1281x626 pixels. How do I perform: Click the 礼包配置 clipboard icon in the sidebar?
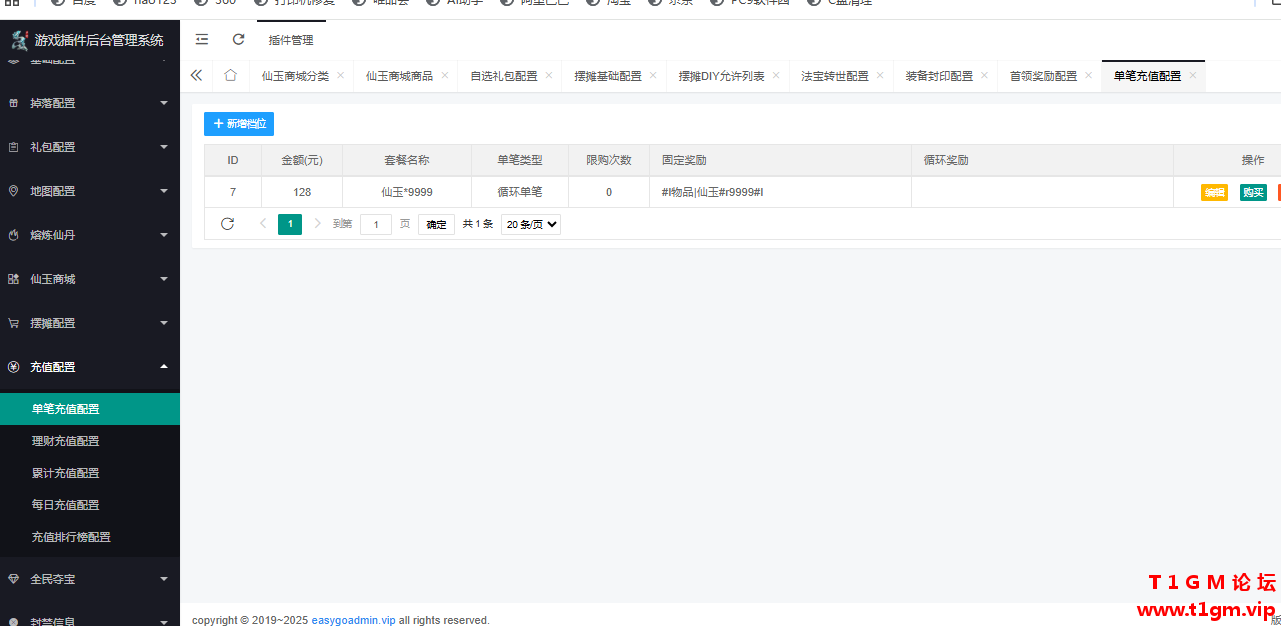click(13, 147)
